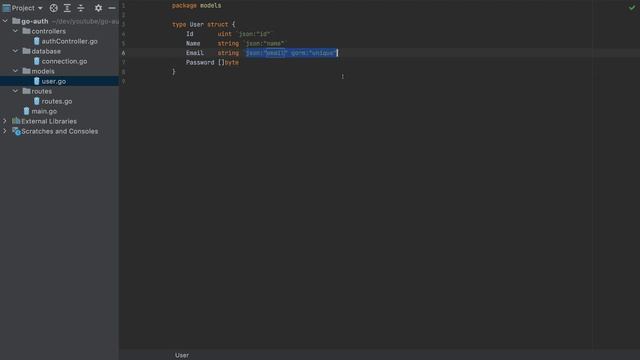Select the database folder label
This screenshot has width=640, height=360.
pyautogui.click(x=46, y=51)
